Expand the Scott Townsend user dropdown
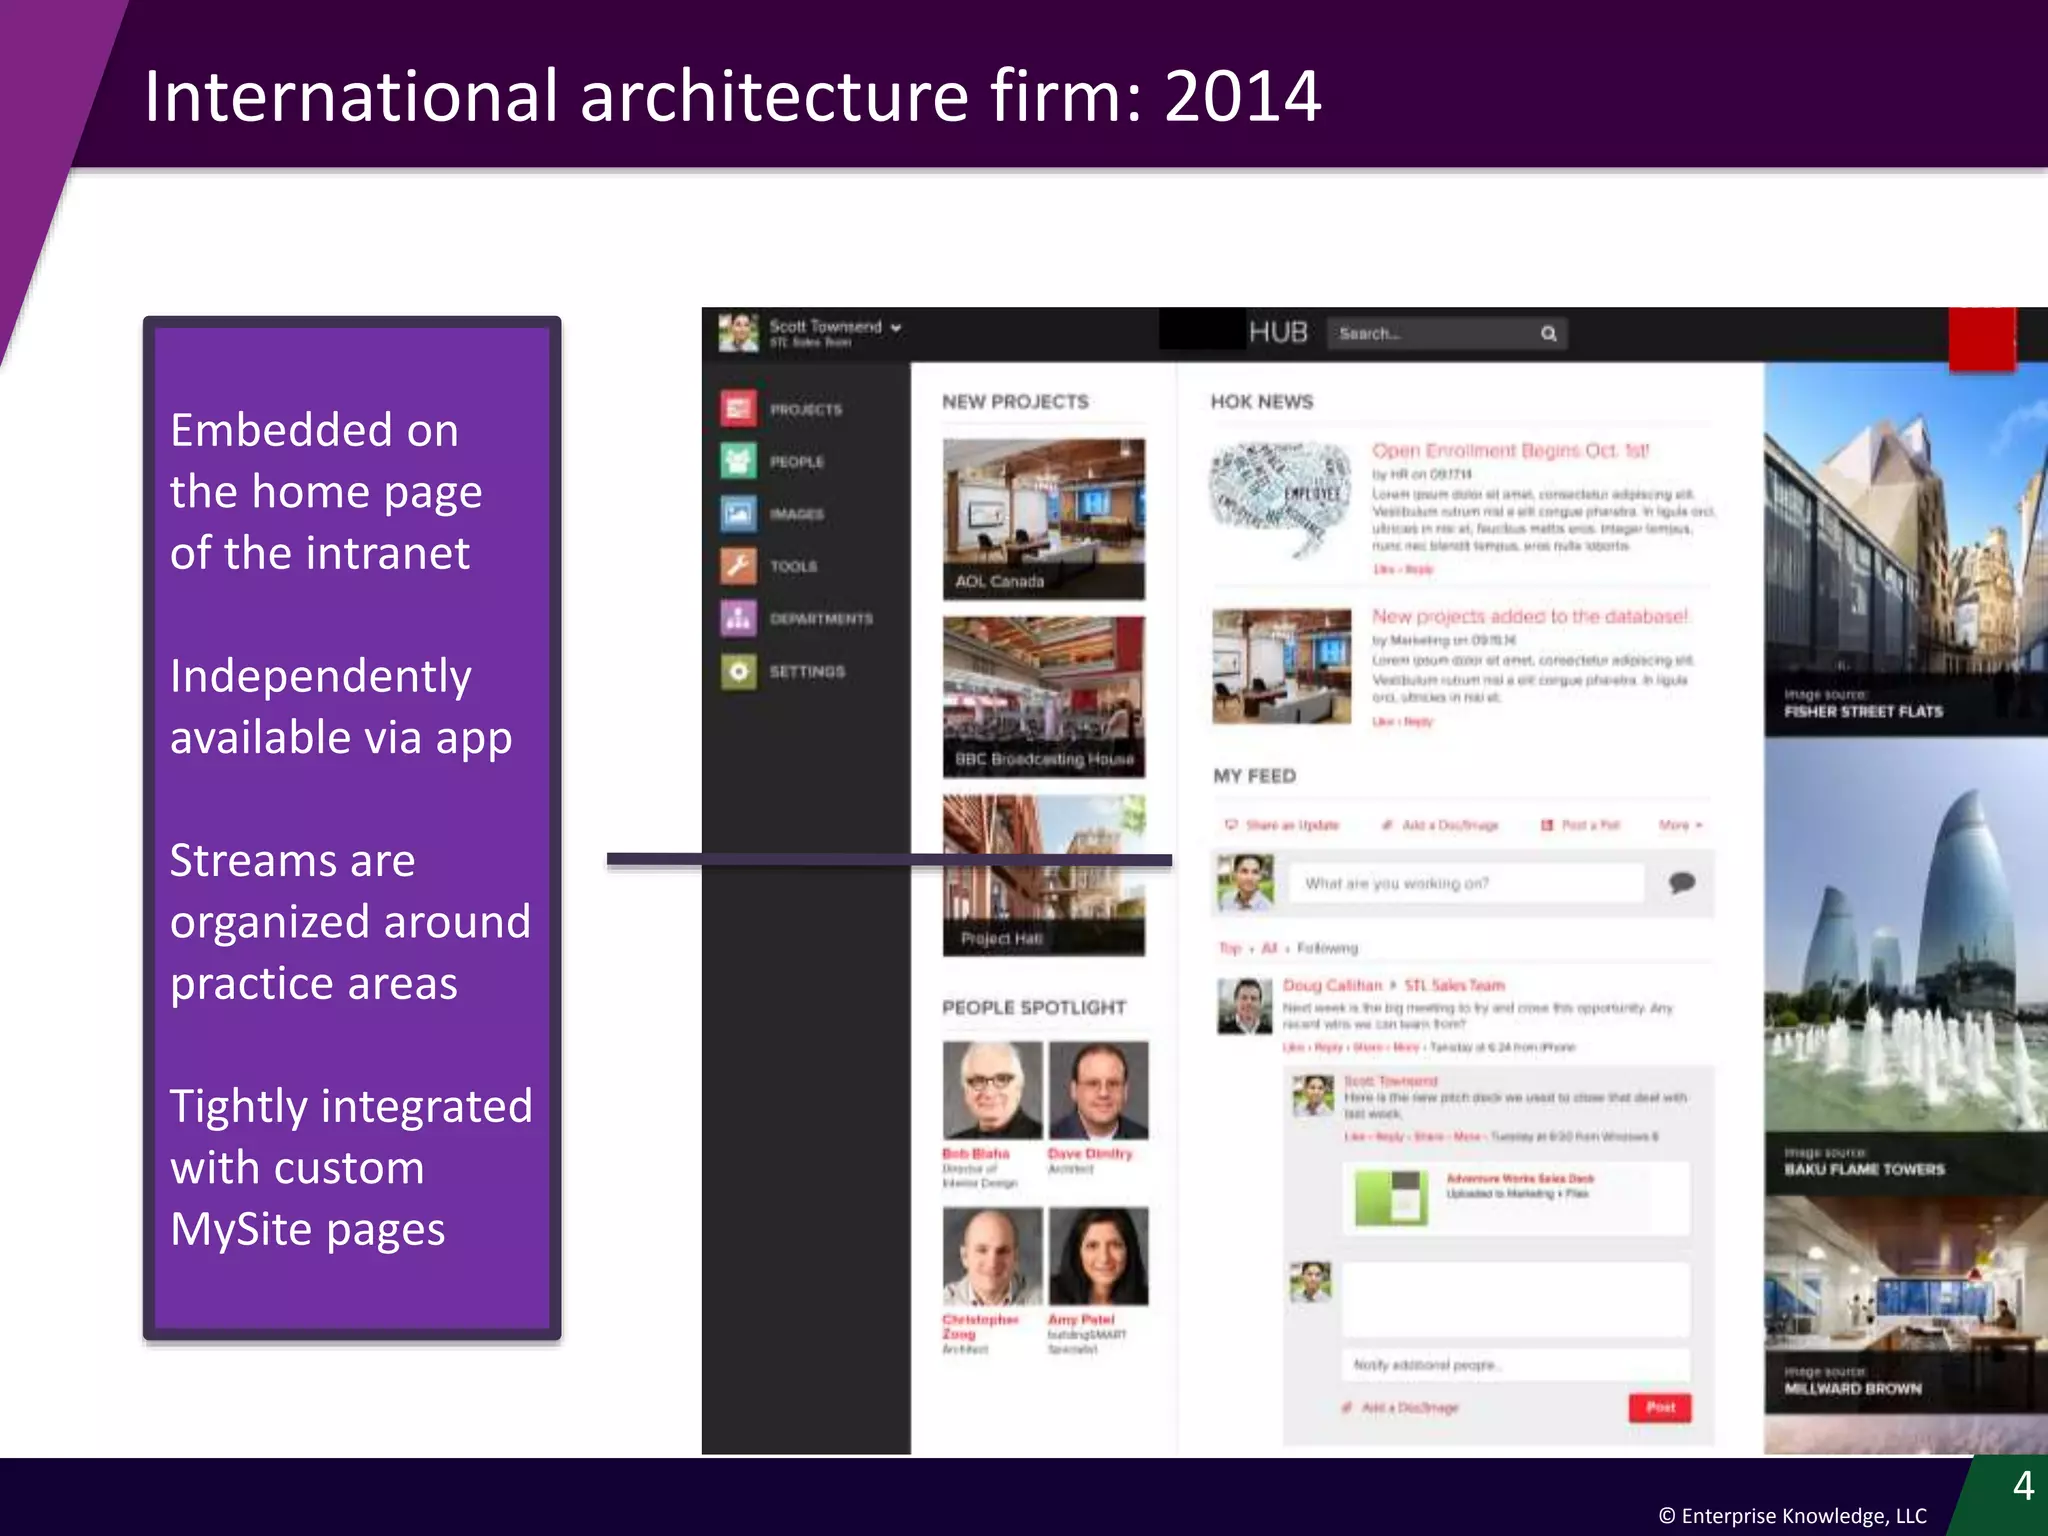 (896, 327)
